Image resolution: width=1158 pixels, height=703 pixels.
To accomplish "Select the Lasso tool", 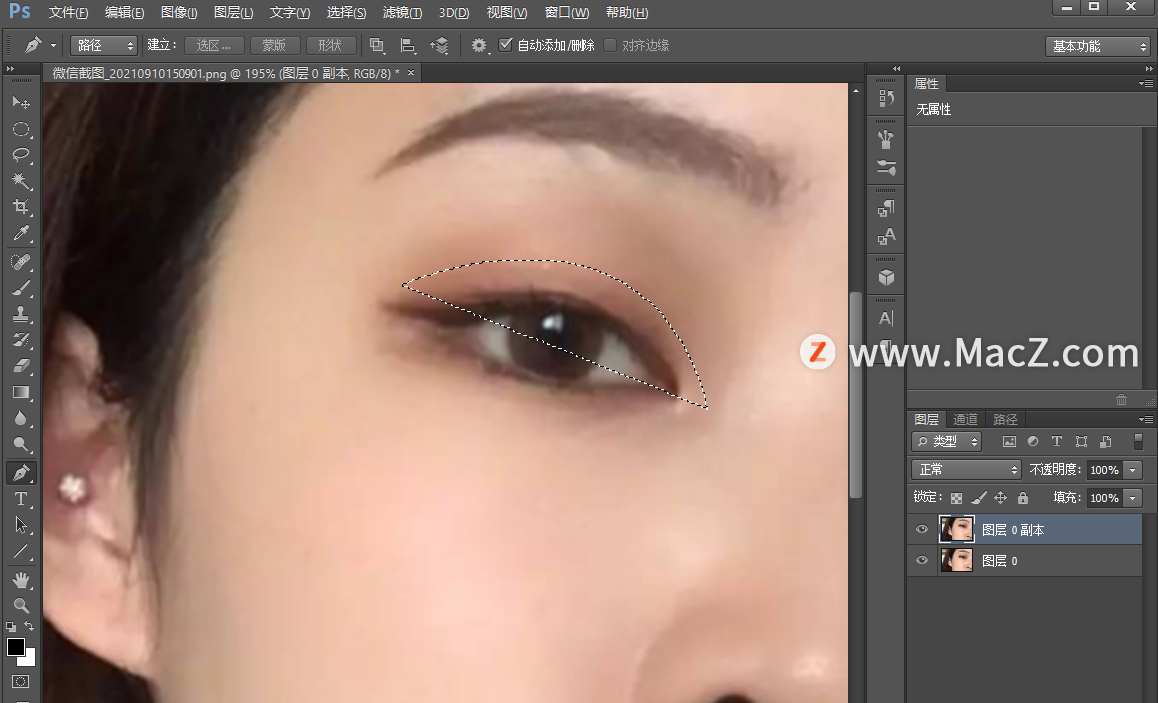I will tap(21, 155).
